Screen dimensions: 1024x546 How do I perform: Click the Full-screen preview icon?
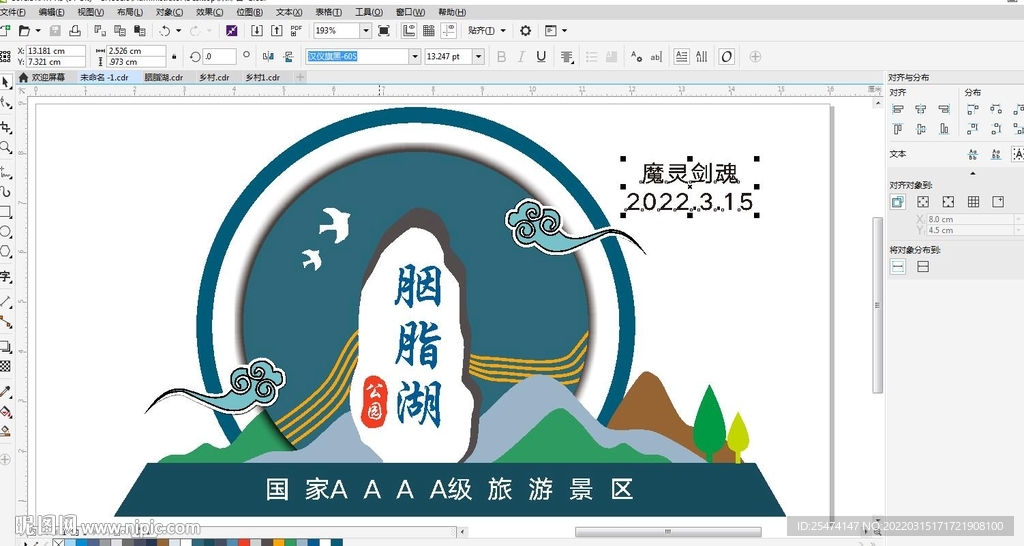click(384, 31)
